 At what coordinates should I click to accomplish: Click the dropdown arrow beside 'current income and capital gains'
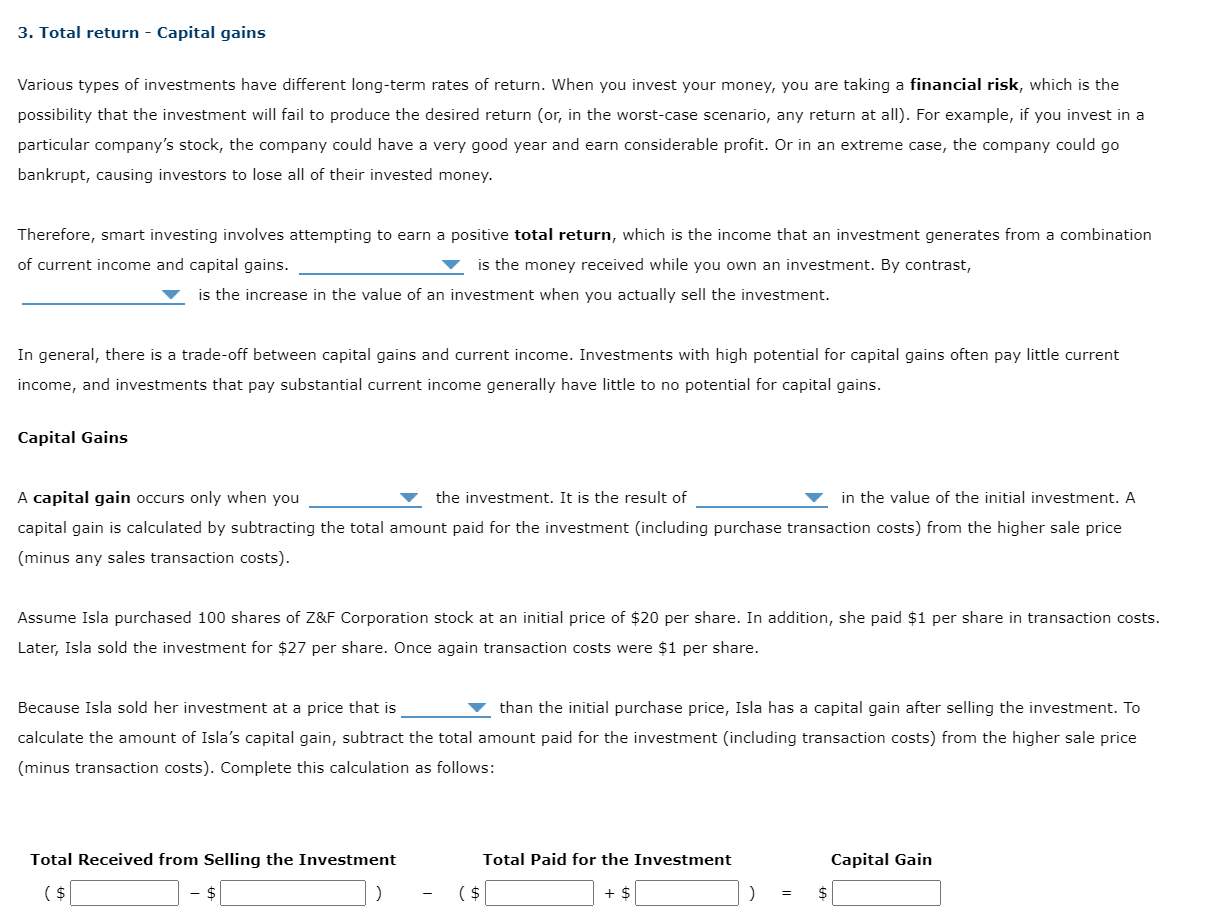pyautogui.click(x=452, y=265)
